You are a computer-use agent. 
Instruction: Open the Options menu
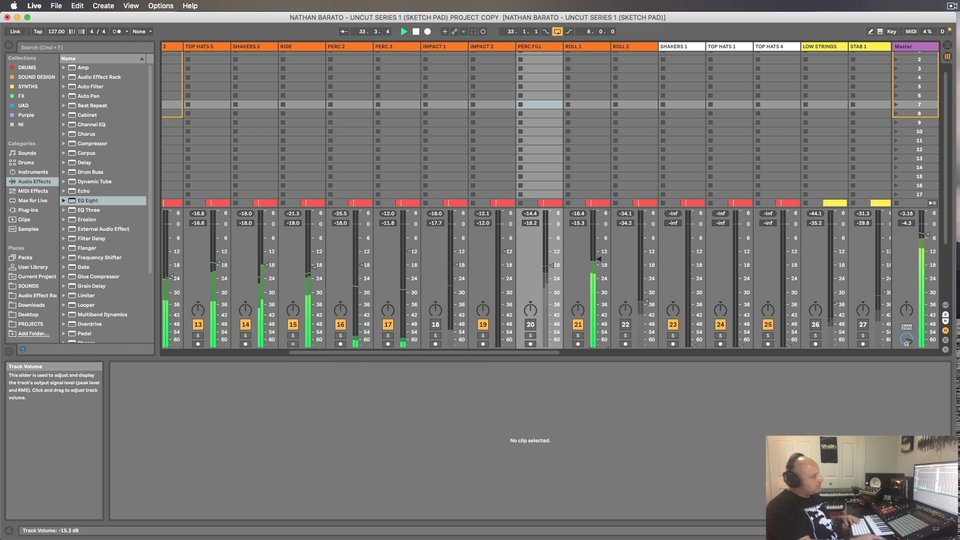[x=160, y=6]
